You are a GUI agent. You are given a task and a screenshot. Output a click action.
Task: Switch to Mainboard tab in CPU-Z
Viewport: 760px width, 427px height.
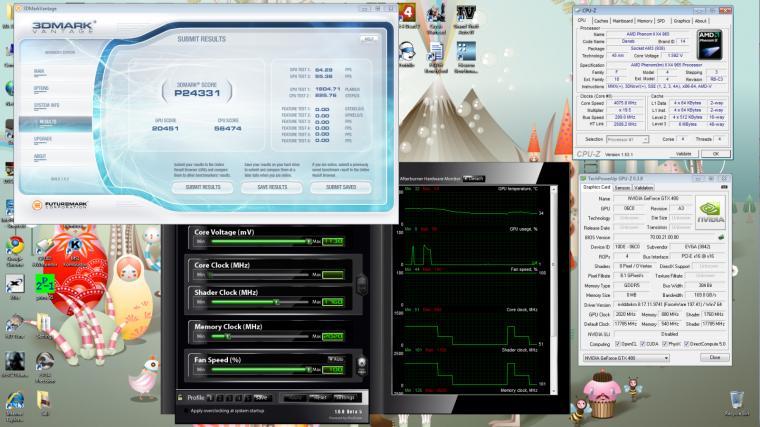point(622,21)
